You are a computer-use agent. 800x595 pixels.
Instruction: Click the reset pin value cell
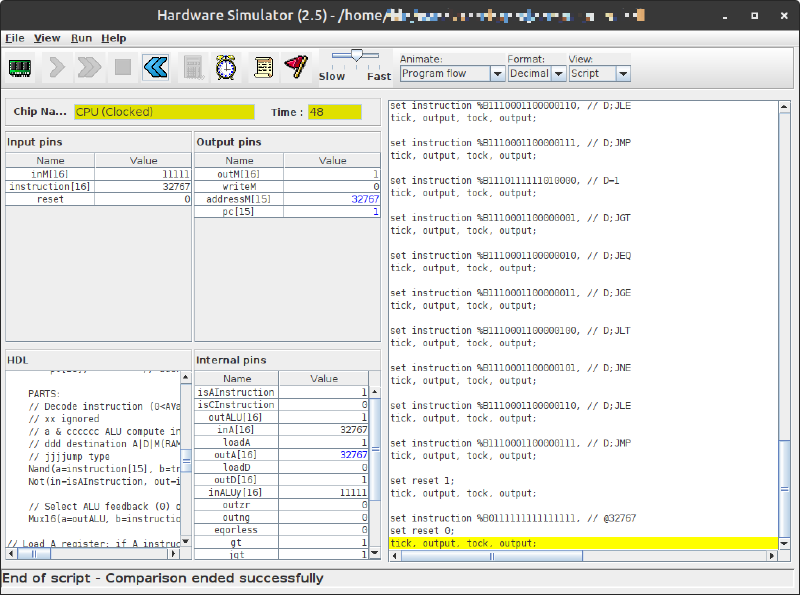[143, 199]
